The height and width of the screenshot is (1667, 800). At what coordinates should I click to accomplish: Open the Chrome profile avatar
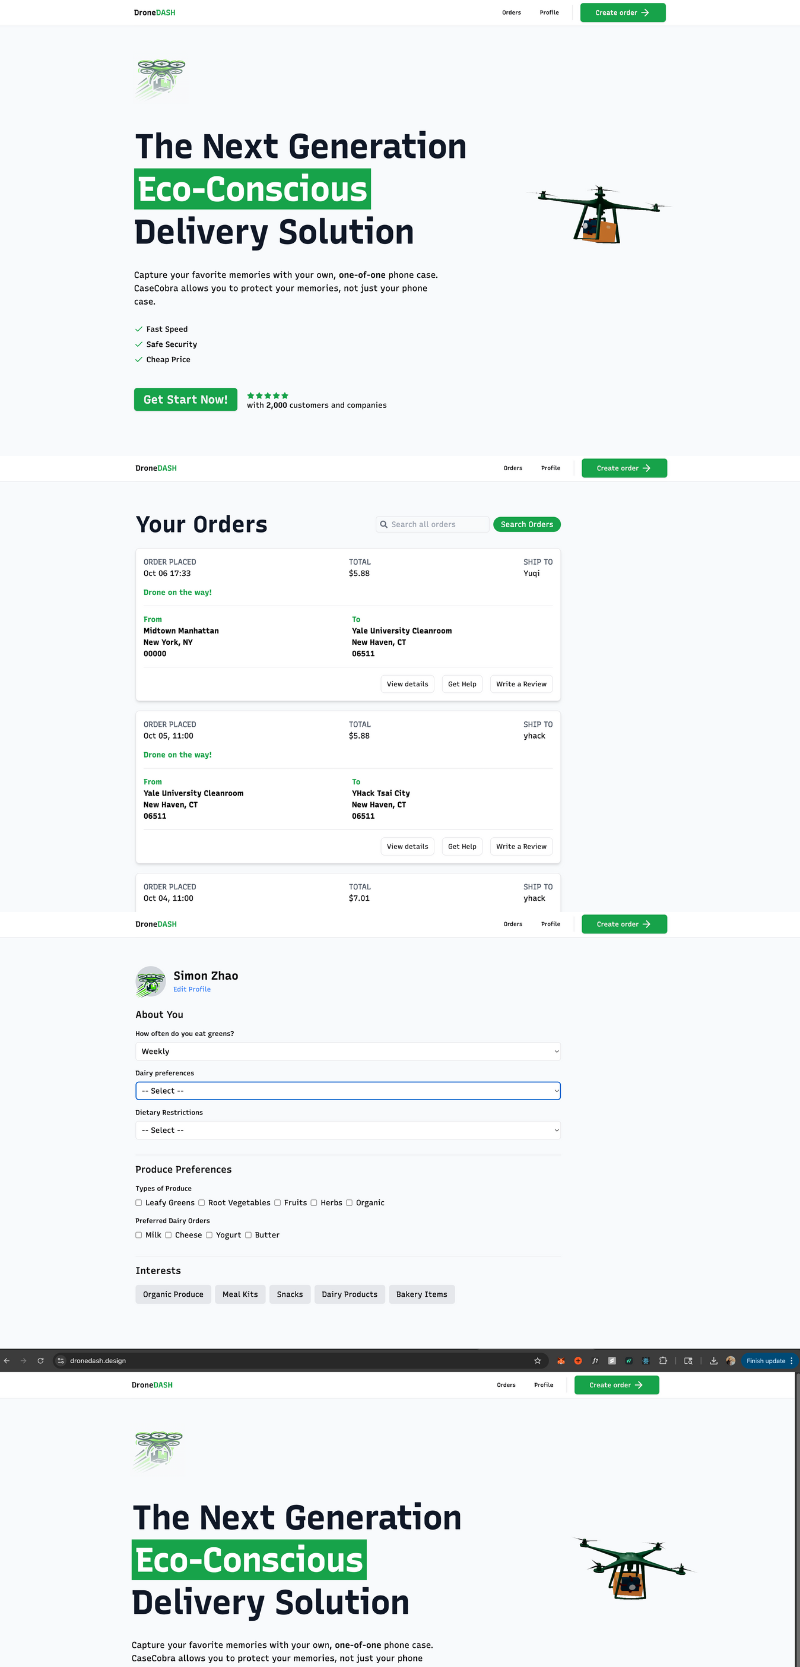click(x=731, y=1361)
